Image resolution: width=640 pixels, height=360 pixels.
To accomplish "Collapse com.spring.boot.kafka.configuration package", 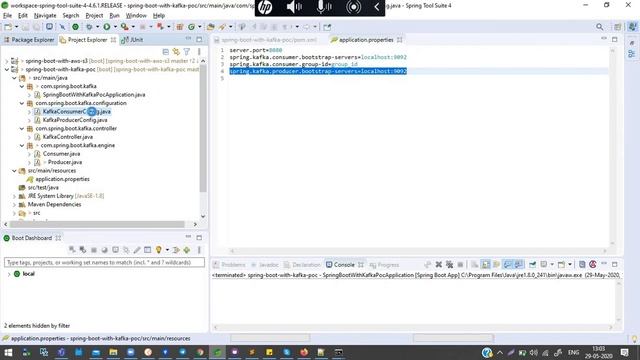I will (22, 103).
